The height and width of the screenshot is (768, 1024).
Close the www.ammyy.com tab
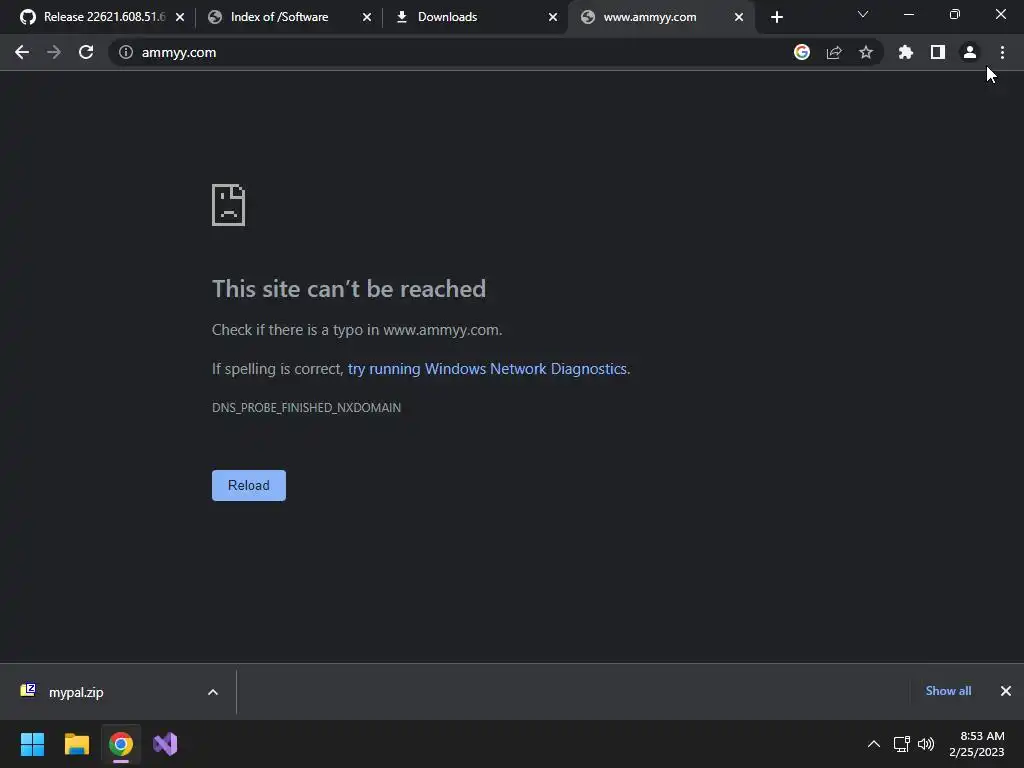pyautogui.click(x=739, y=17)
